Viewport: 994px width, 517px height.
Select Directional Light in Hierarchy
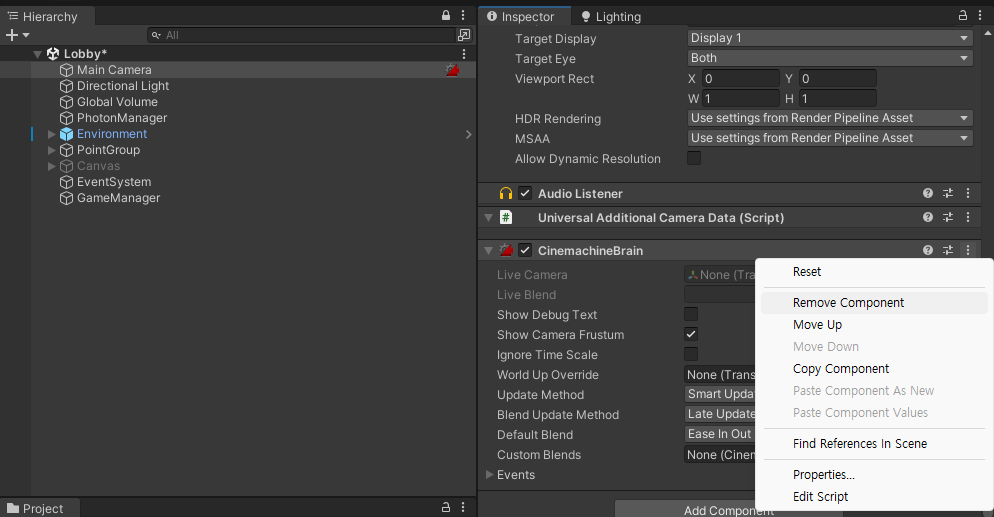pos(123,86)
